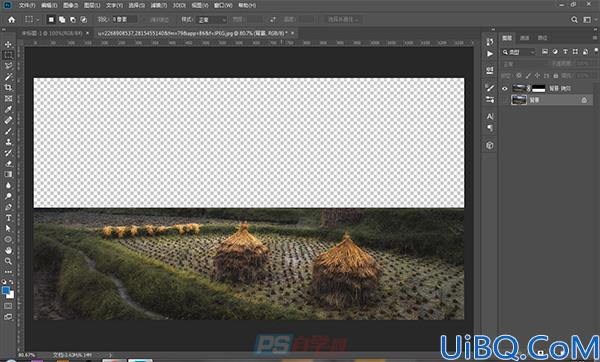Open the Brush settings icon in side dock
Viewport: 600px width, 362px height.
[490, 88]
